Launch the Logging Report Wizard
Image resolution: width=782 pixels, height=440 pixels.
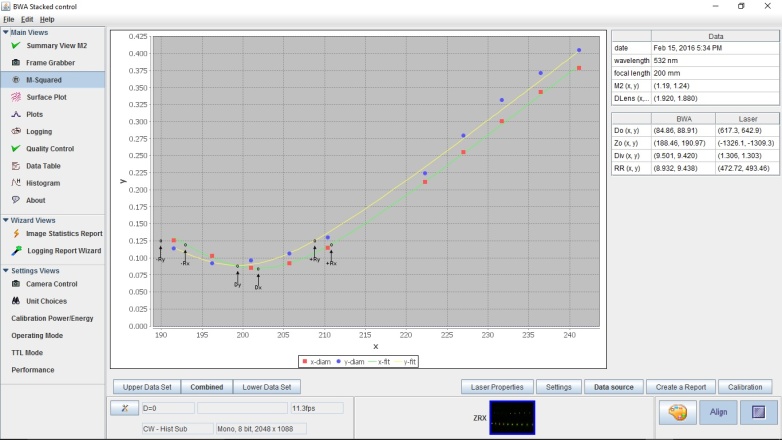coord(63,250)
